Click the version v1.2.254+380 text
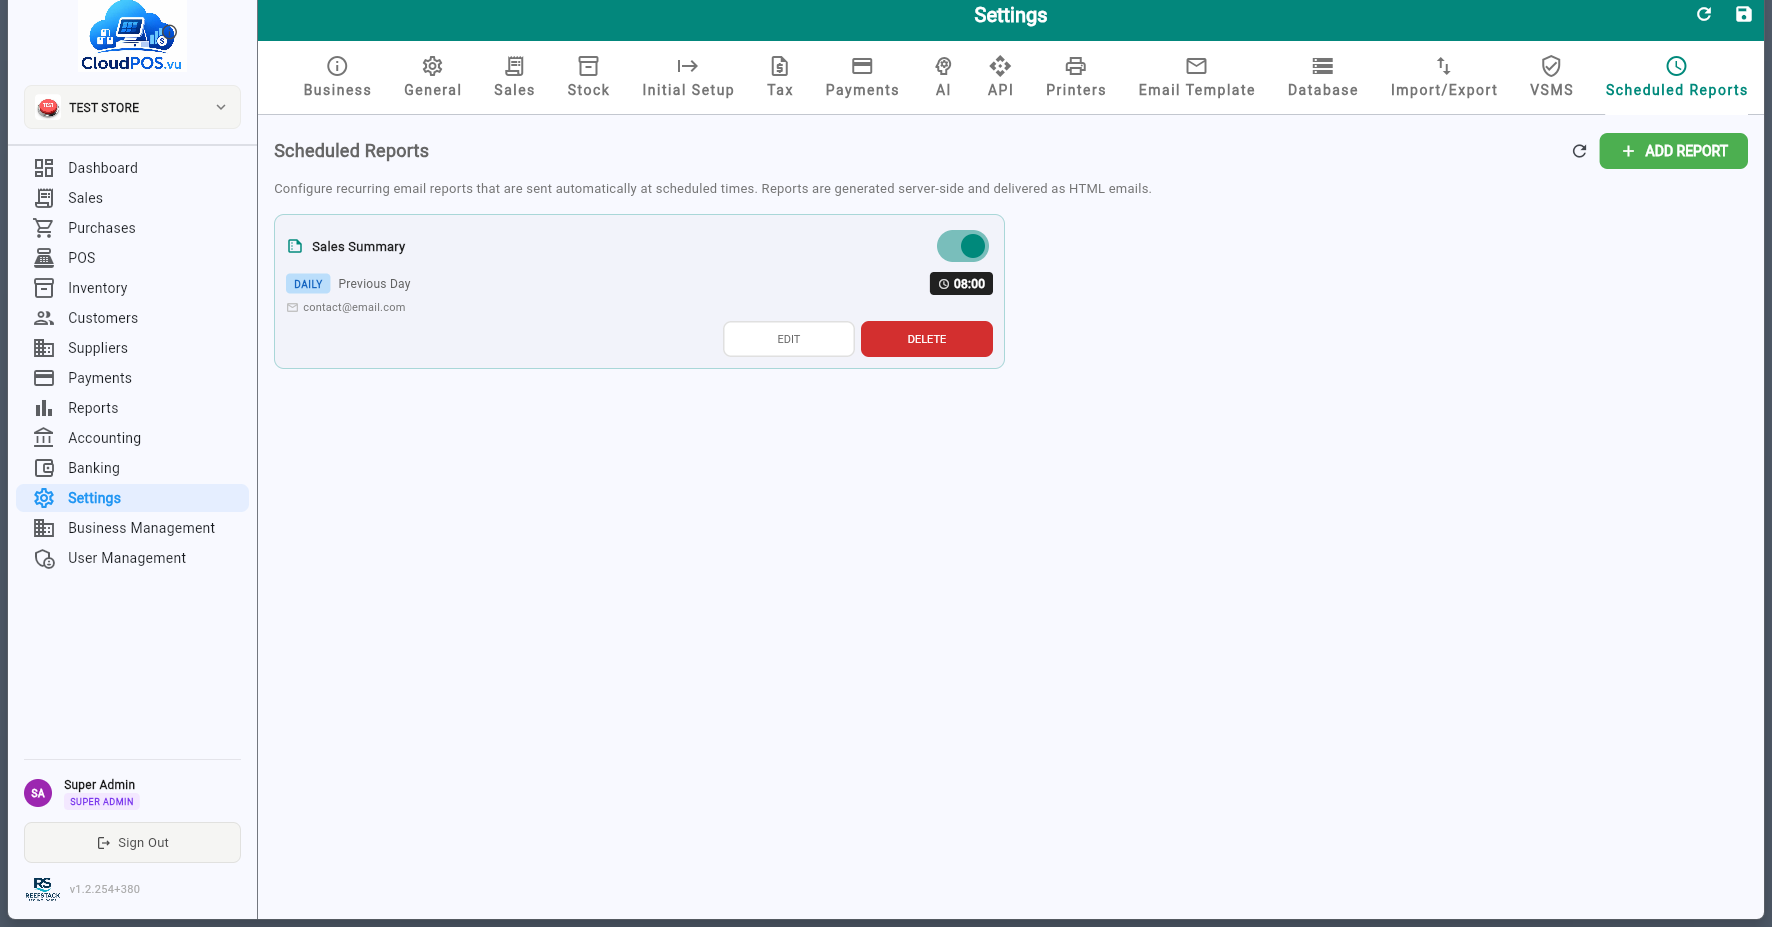This screenshot has height=927, width=1772. point(104,889)
